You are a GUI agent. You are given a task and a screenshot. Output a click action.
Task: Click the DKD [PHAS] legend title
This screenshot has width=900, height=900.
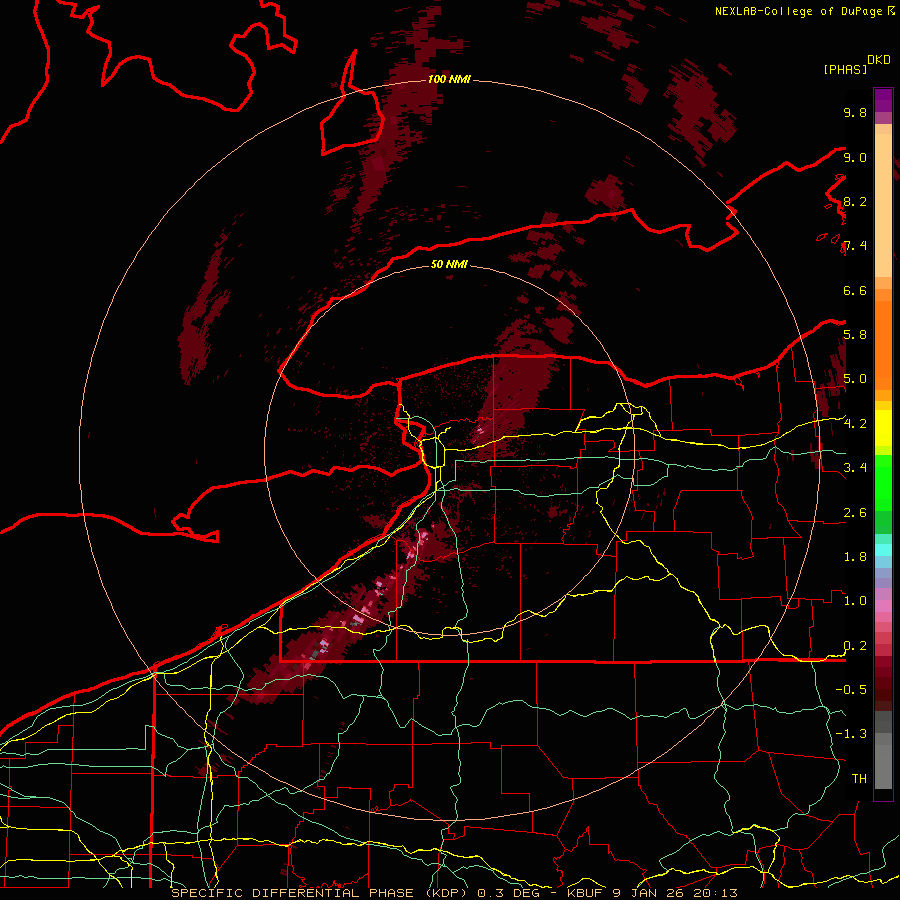pyautogui.click(x=856, y=65)
